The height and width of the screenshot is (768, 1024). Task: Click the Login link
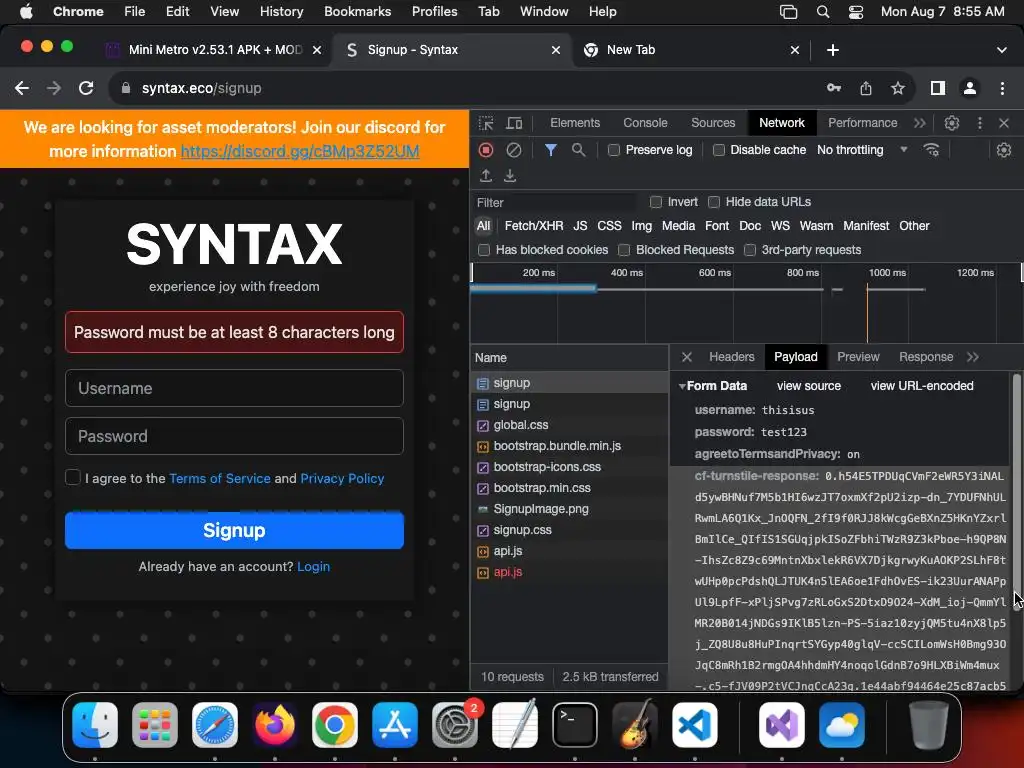click(313, 566)
